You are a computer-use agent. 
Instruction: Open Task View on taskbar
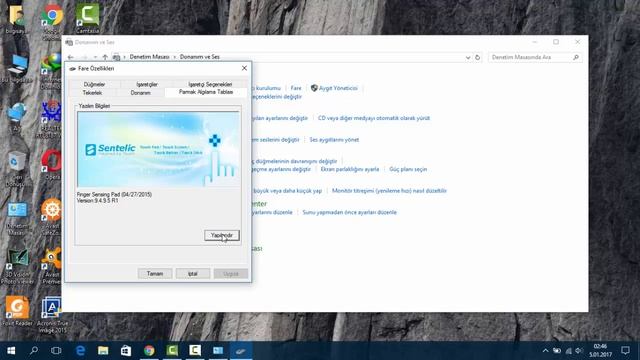coord(56,351)
